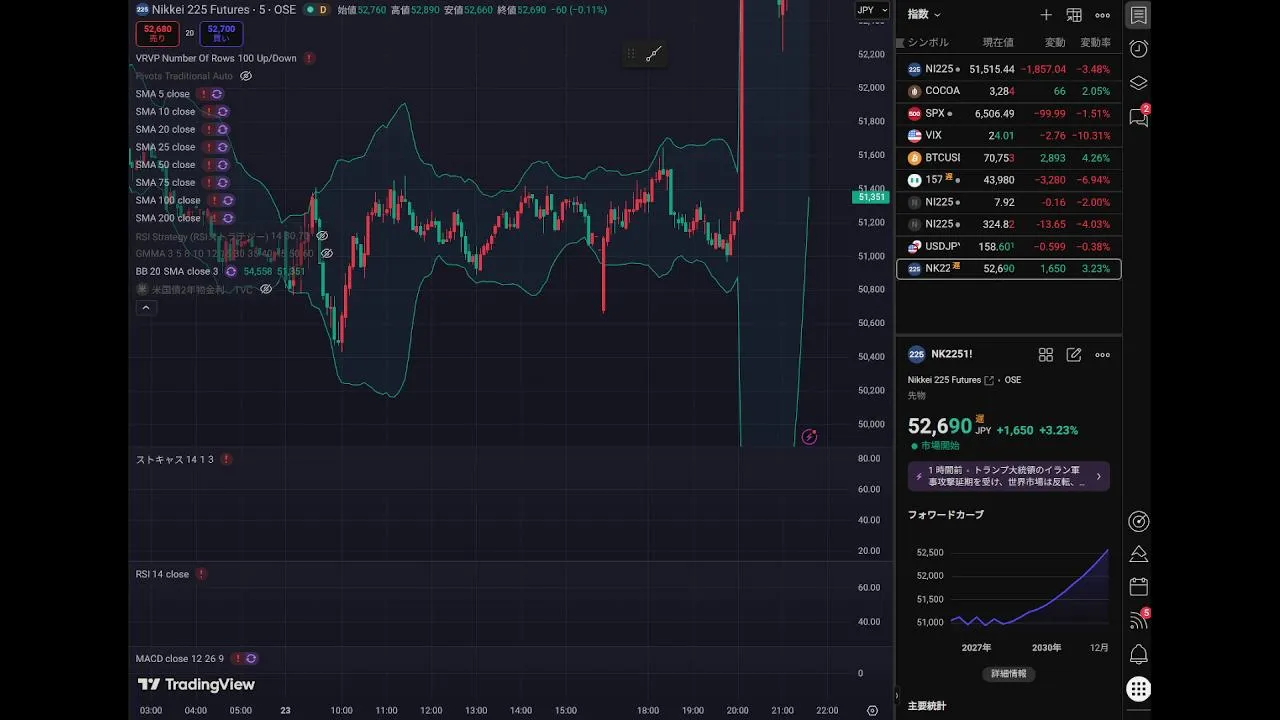Click the chart settings gear icon
The image size is (1280, 720).
pos(872,711)
